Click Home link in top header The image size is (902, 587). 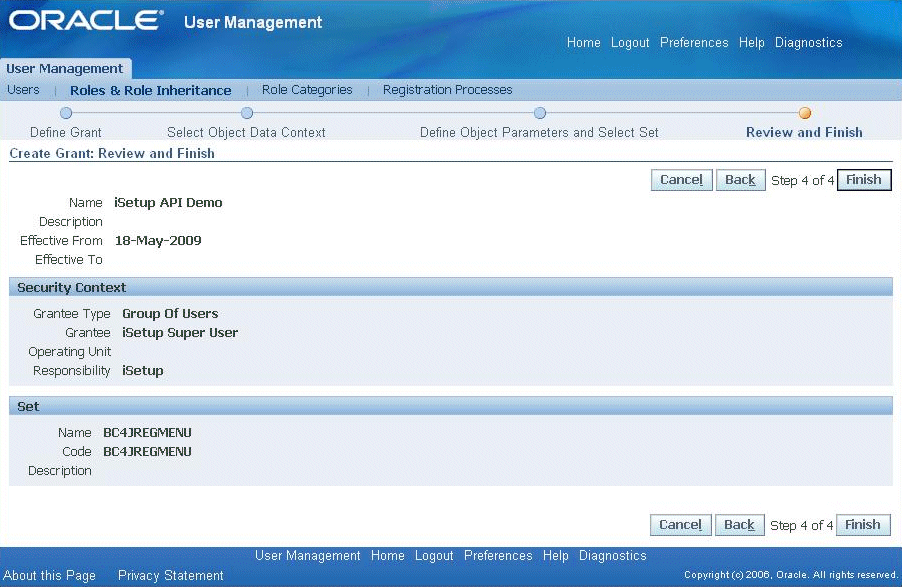[583, 43]
